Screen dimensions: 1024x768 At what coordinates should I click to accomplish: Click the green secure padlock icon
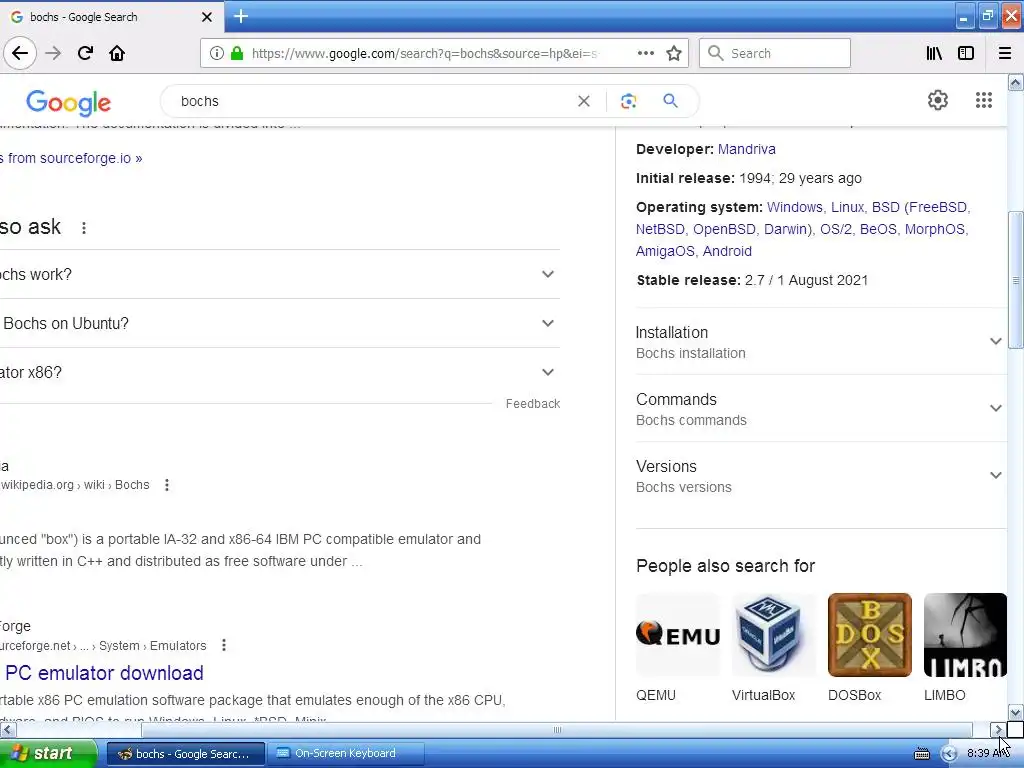point(237,53)
